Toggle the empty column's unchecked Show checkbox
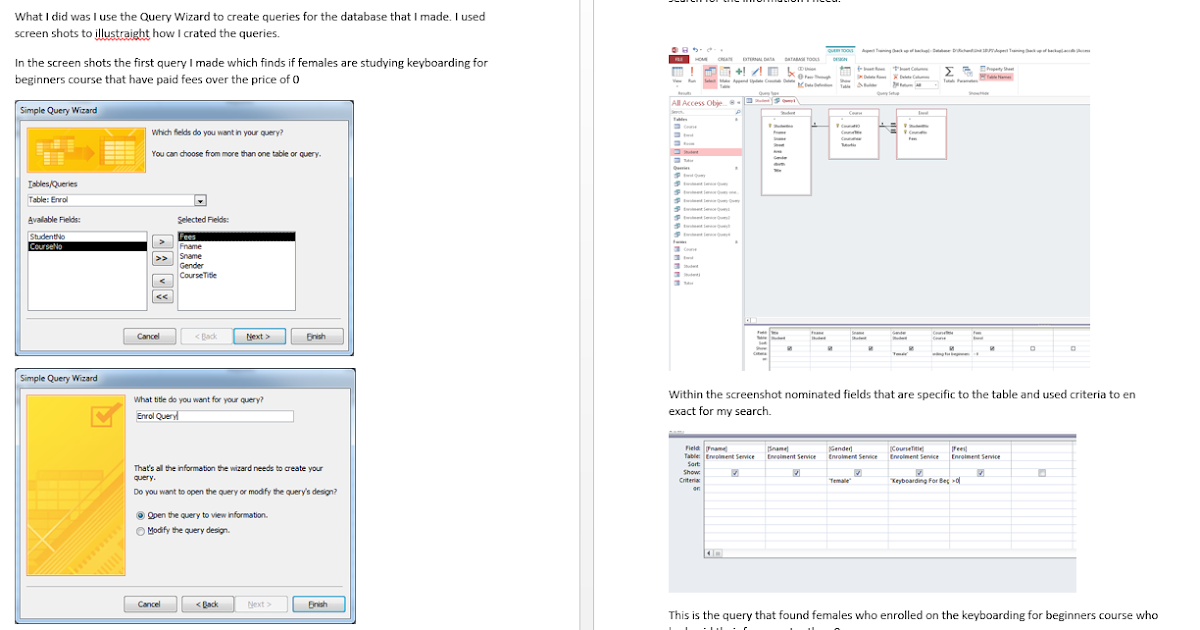1200x630 pixels. pyautogui.click(x=1042, y=473)
